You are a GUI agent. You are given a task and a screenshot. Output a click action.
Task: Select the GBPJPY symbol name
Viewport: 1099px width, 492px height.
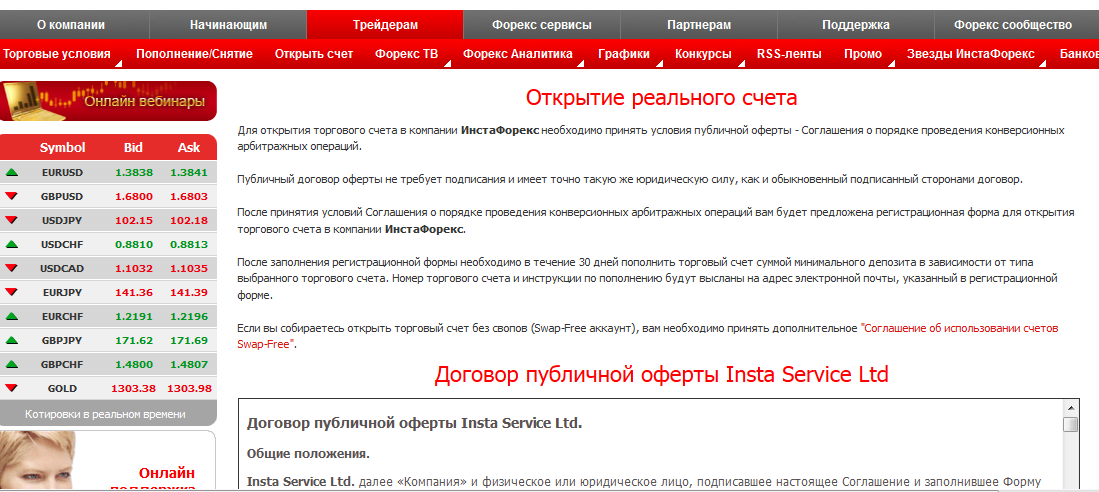tap(62, 340)
